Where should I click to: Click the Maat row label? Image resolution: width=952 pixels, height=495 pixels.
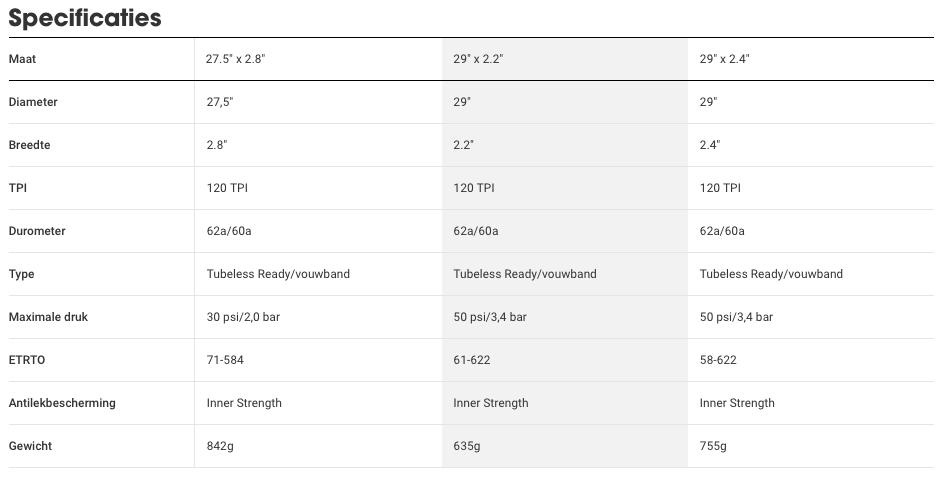coord(22,59)
